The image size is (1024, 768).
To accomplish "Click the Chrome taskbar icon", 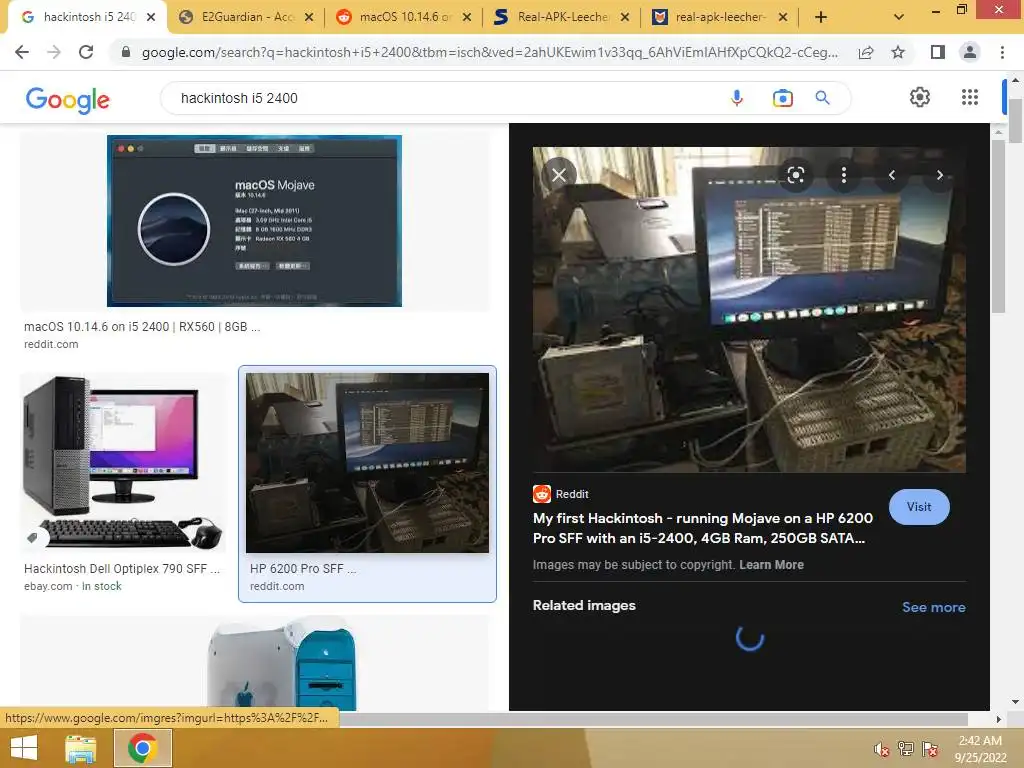I will pos(142,748).
